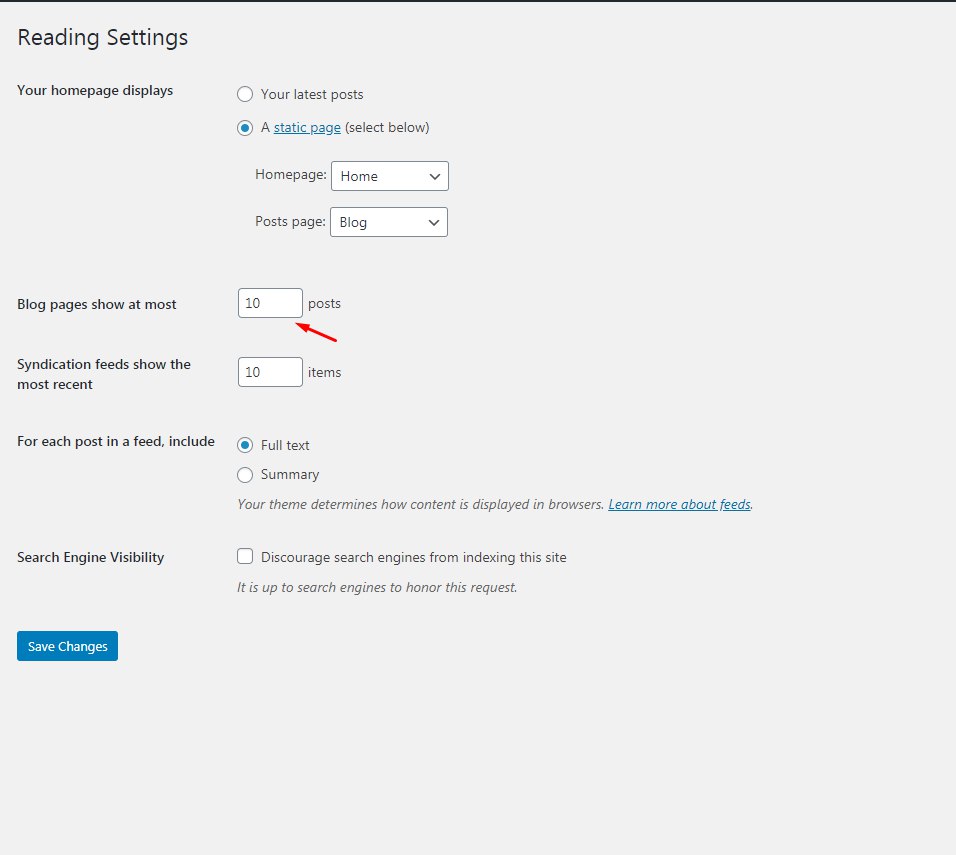Choose 'Full text' for feed posts
The height and width of the screenshot is (855, 956).
pyautogui.click(x=244, y=445)
